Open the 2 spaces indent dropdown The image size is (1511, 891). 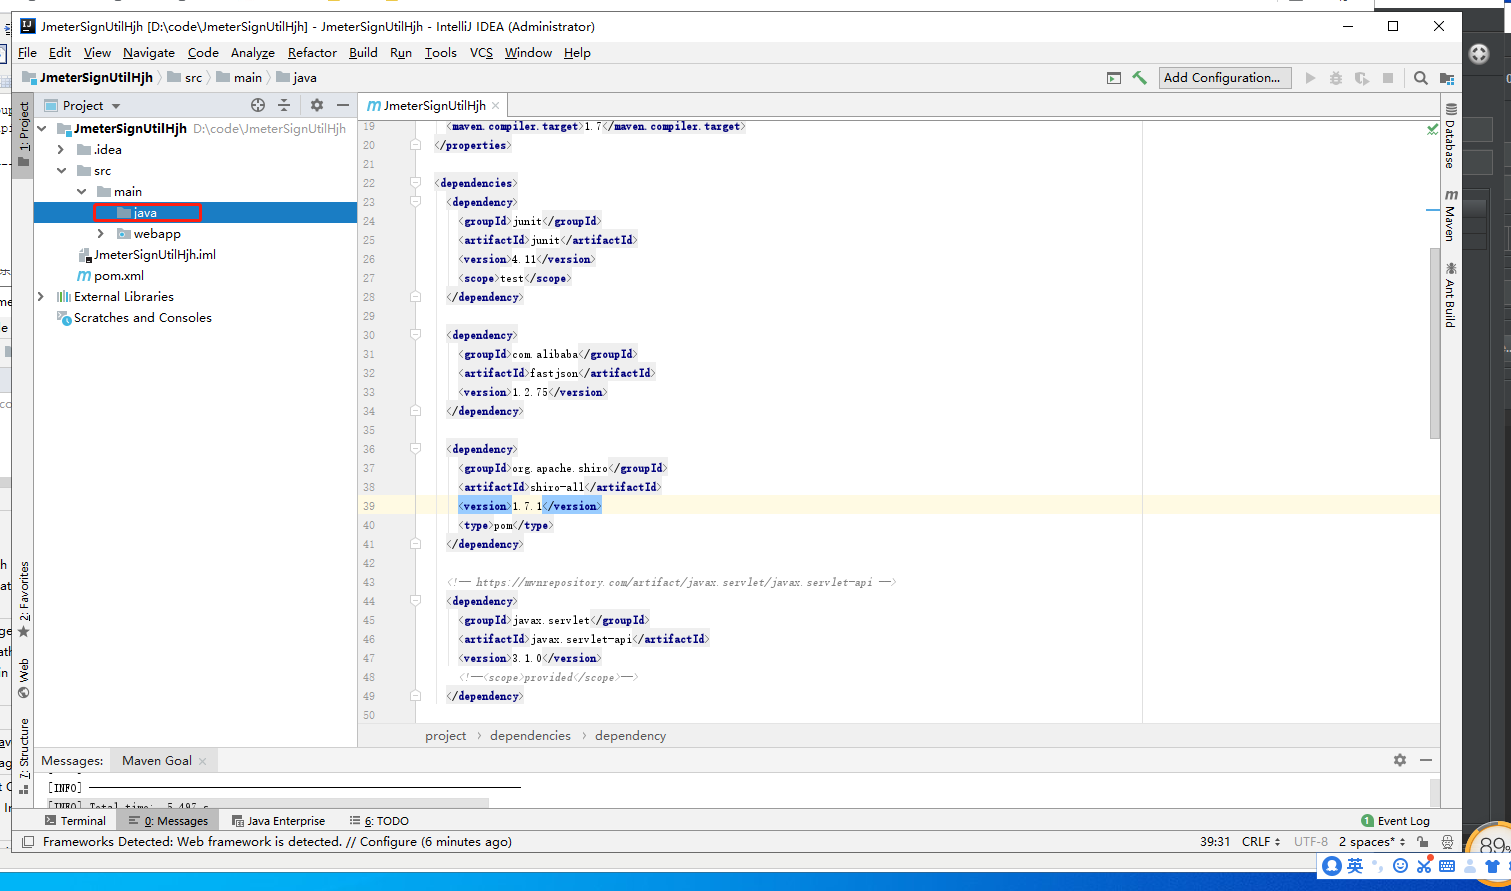pyautogui.click(x=1372, y=842)
